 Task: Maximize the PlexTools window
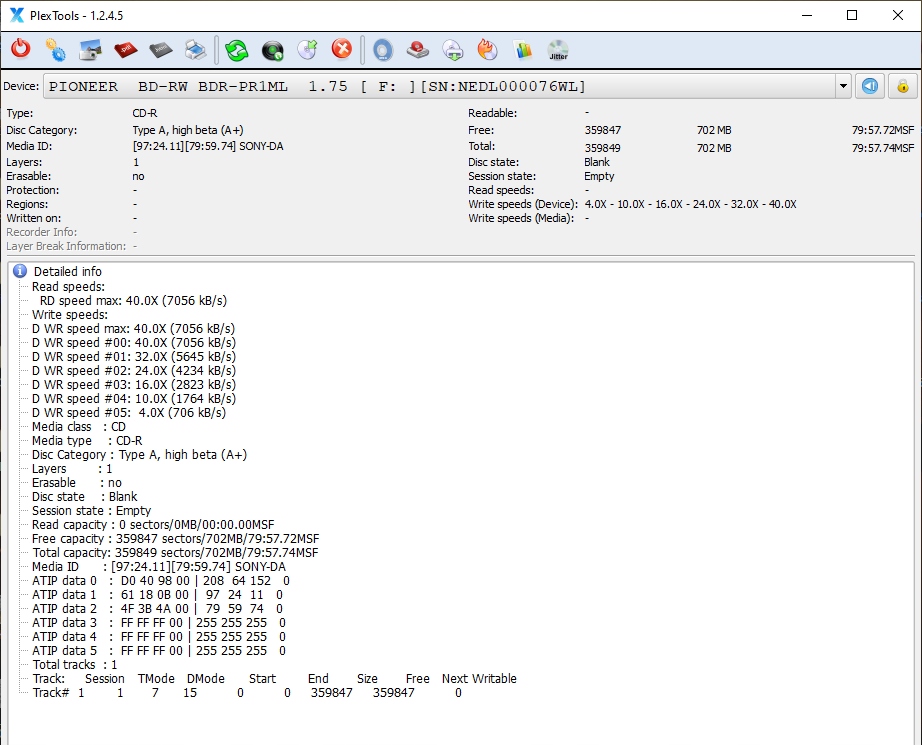(x=851, y=15)
